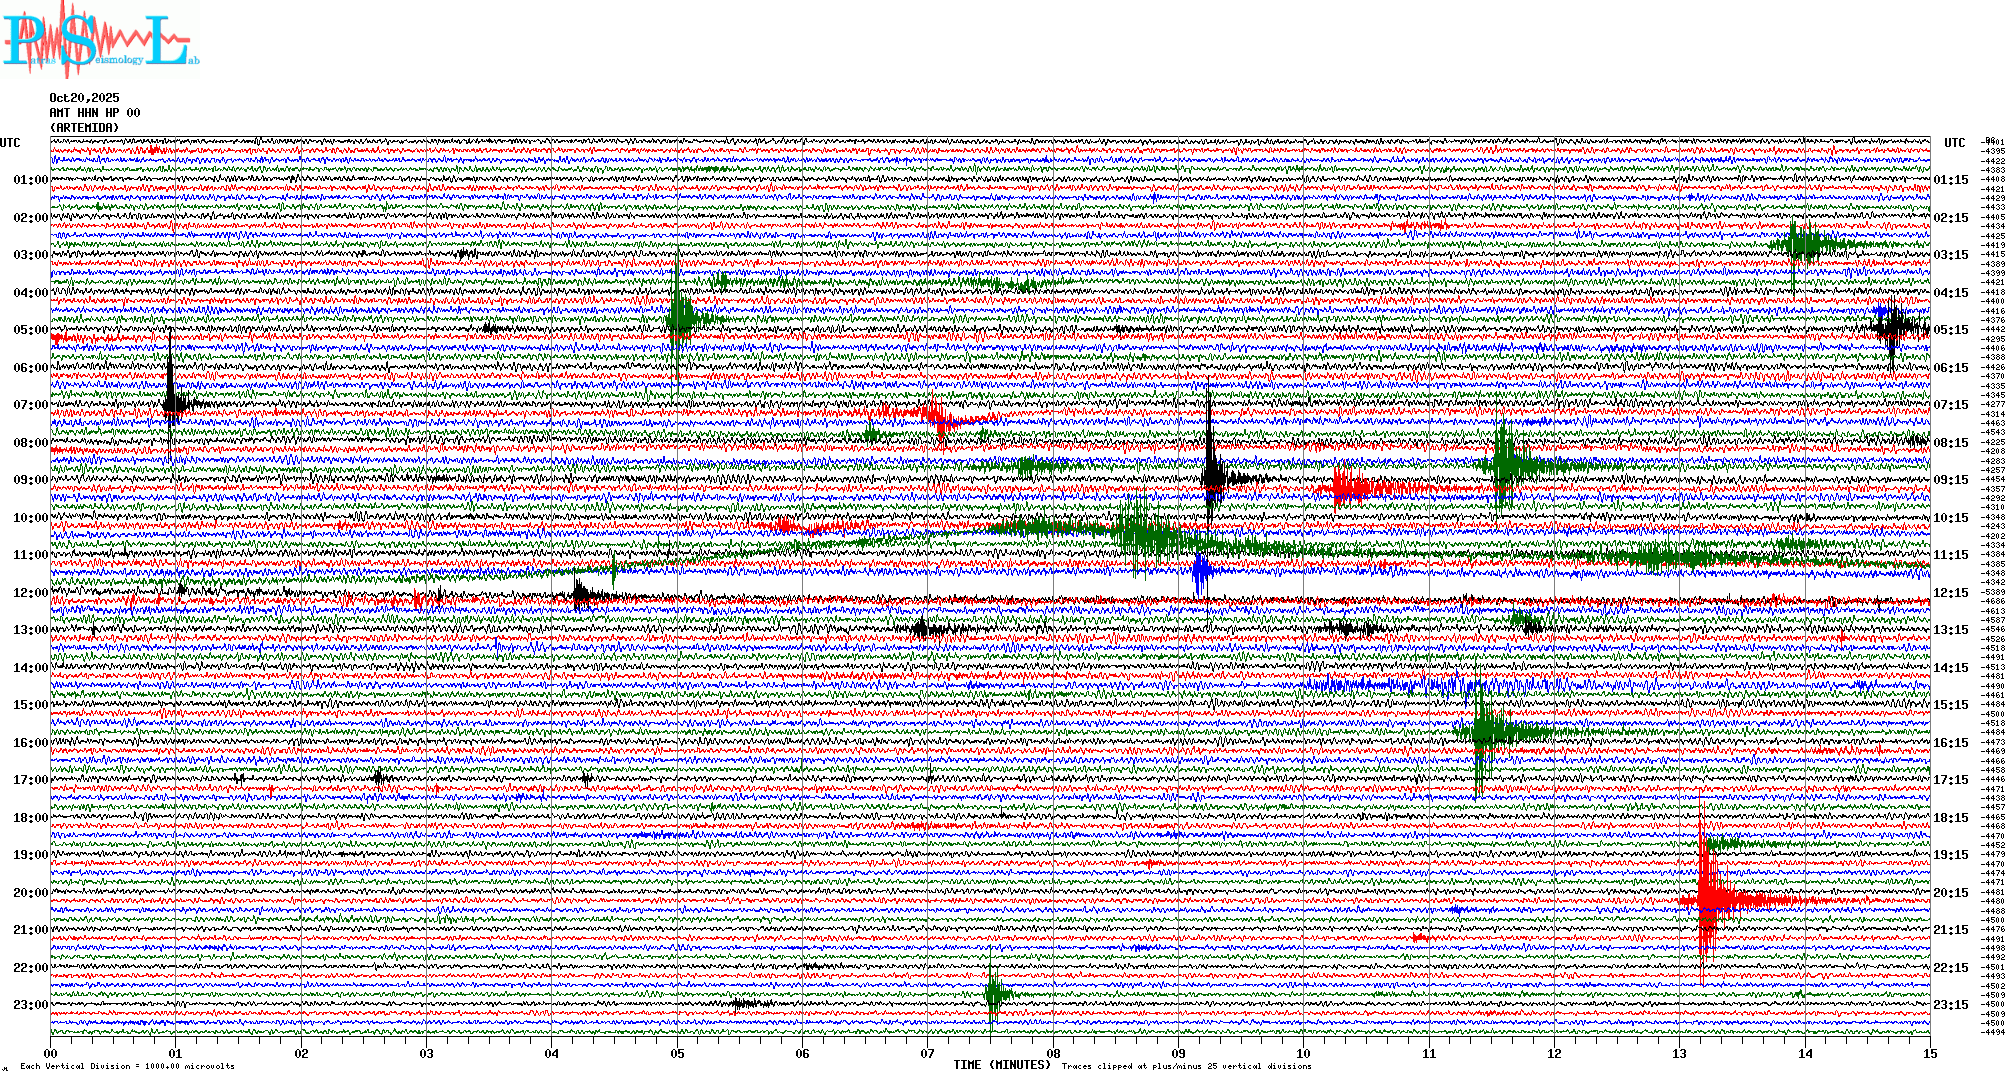Screen dimensions: 2010x1080
Task: Select the 05:00 hour label on left axis
Action: pos(30,330)
